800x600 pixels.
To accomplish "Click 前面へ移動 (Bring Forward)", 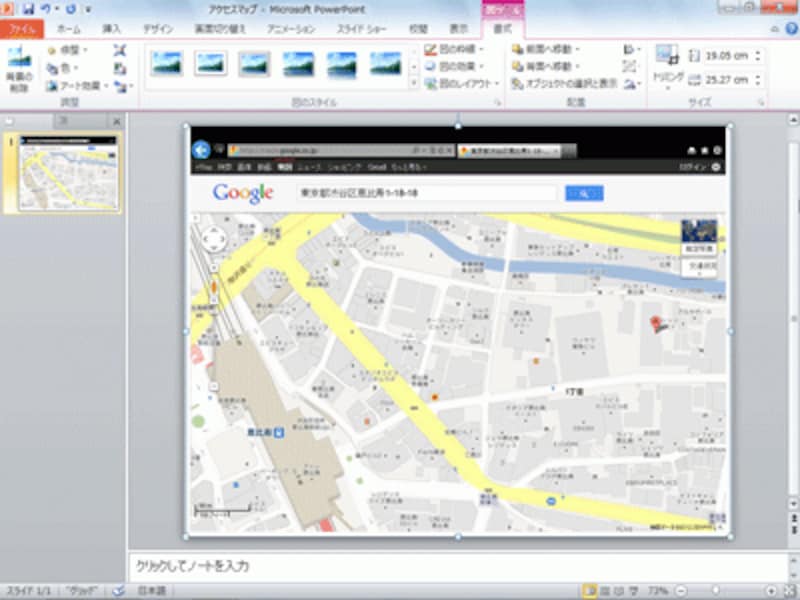I will click(x=546, y=49).
